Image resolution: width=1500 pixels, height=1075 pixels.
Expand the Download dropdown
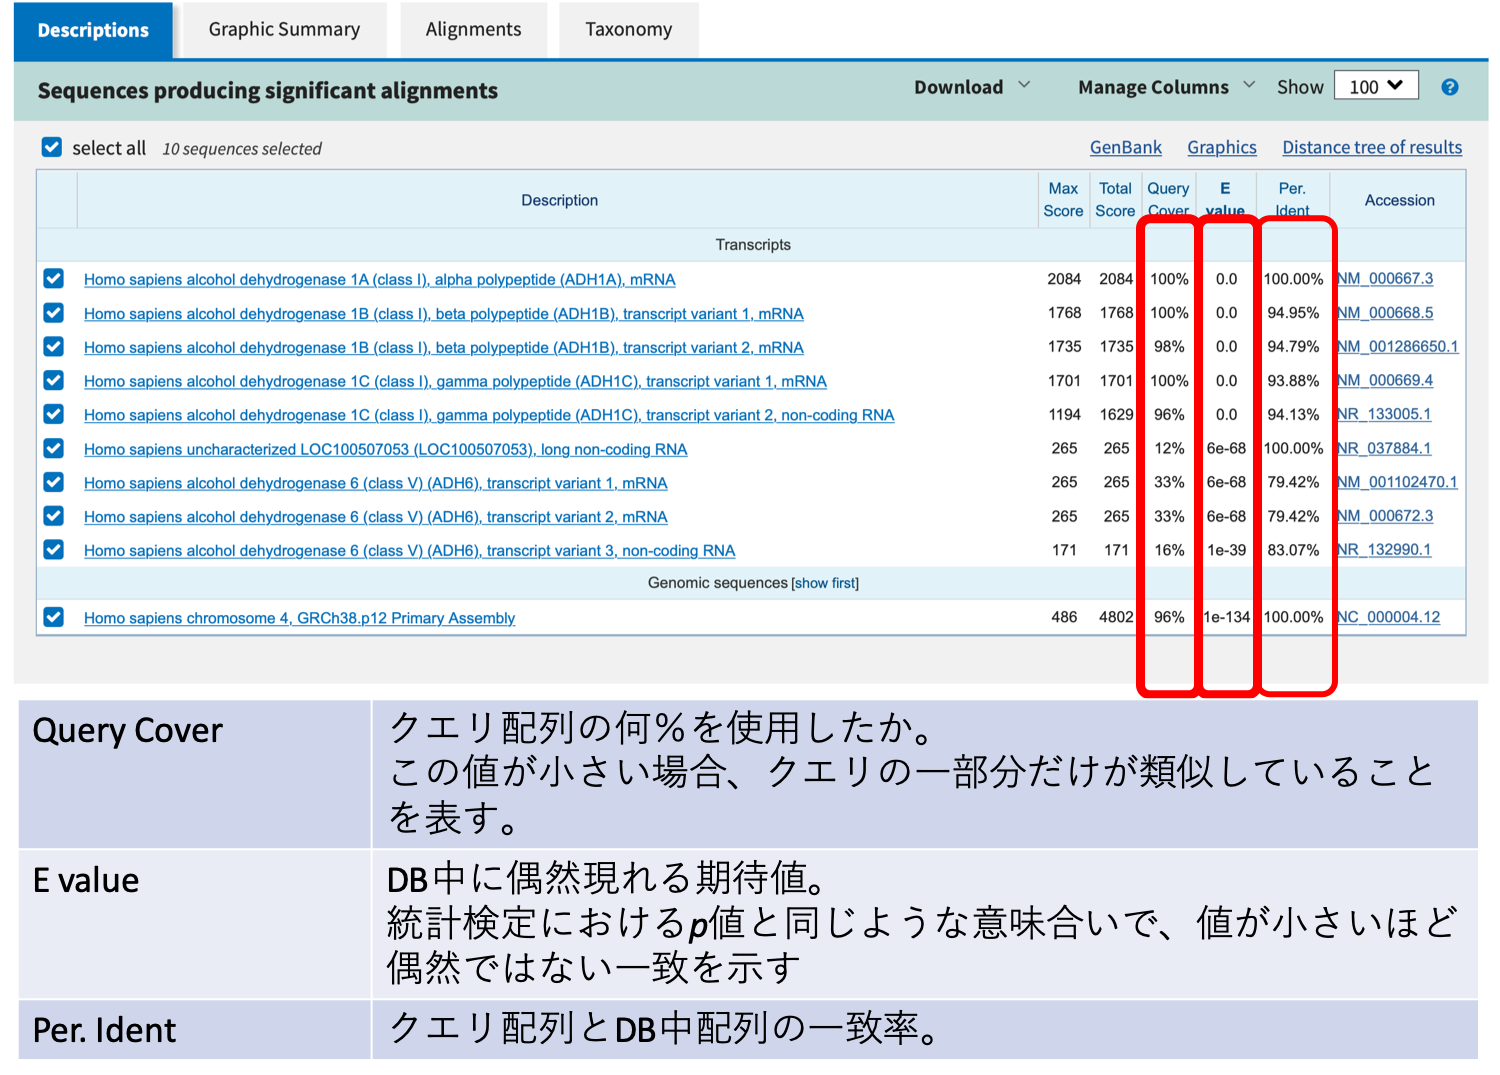coord(971,87)
